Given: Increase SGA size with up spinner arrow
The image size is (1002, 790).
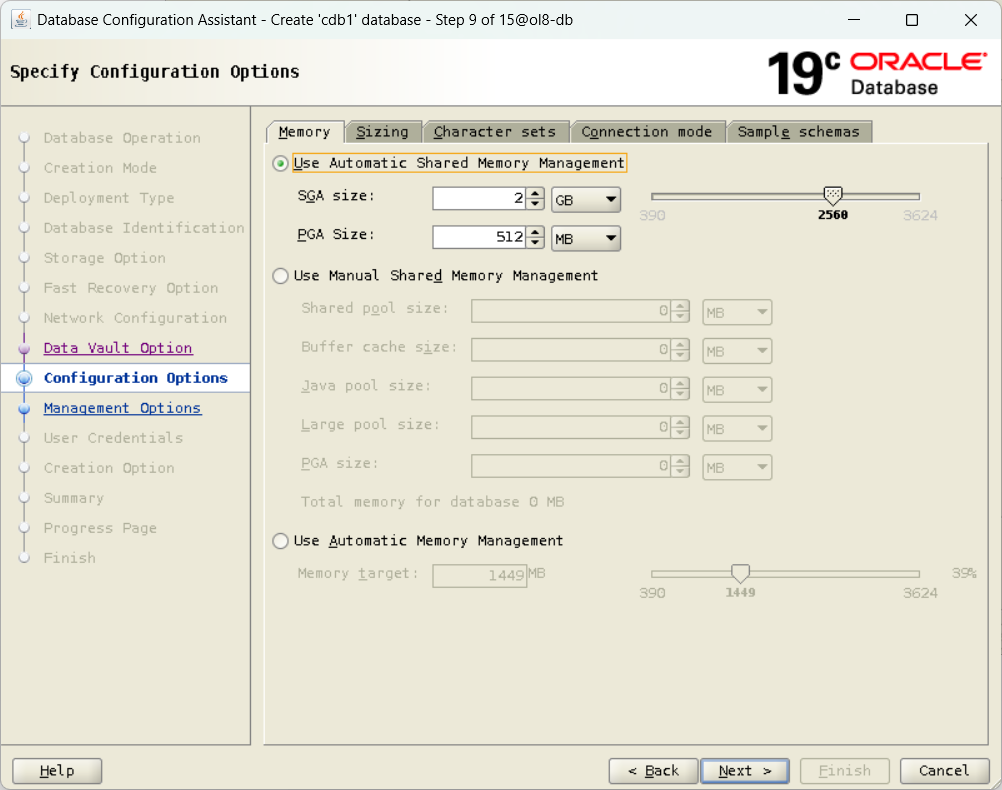Looking at the screenshot, I should 536,194.
